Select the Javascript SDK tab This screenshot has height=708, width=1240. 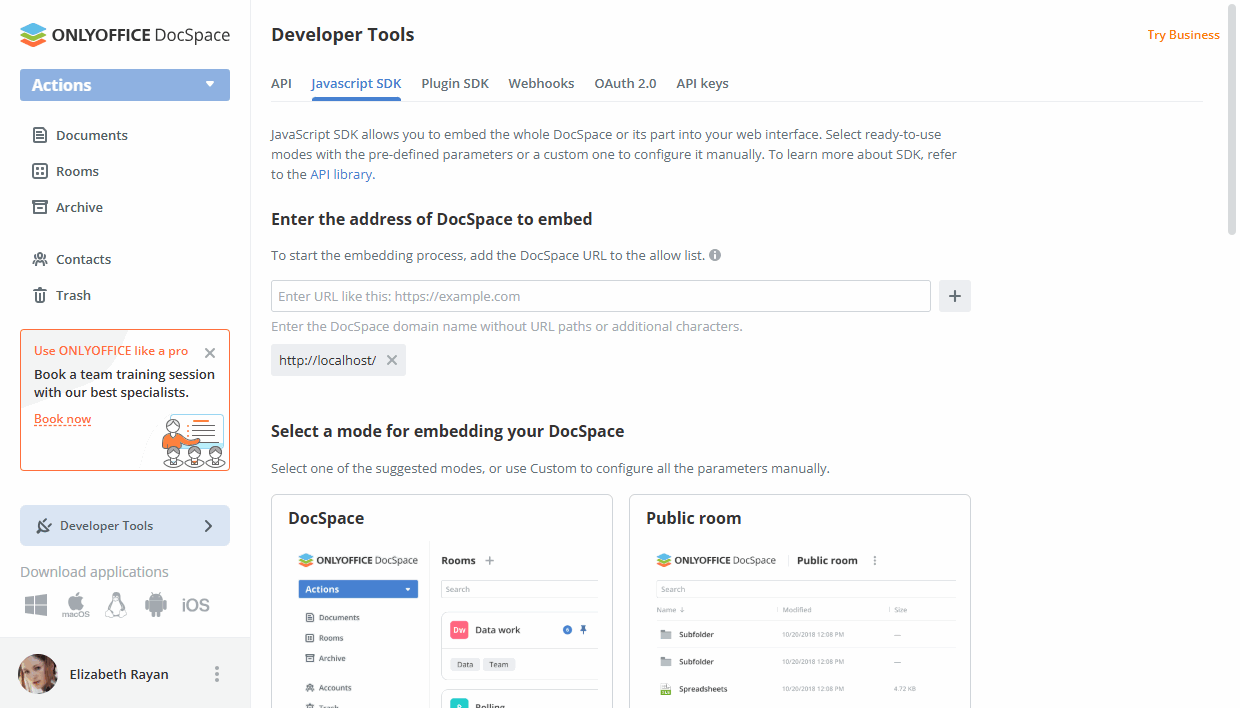click(x=356, y=84)
